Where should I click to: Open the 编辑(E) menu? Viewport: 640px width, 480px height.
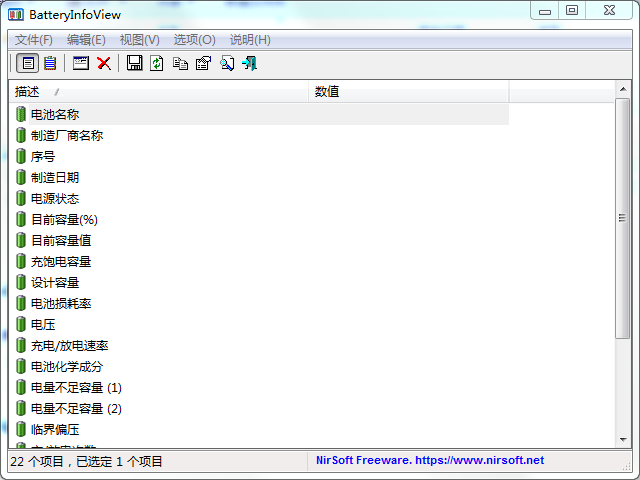pos(86,40)
